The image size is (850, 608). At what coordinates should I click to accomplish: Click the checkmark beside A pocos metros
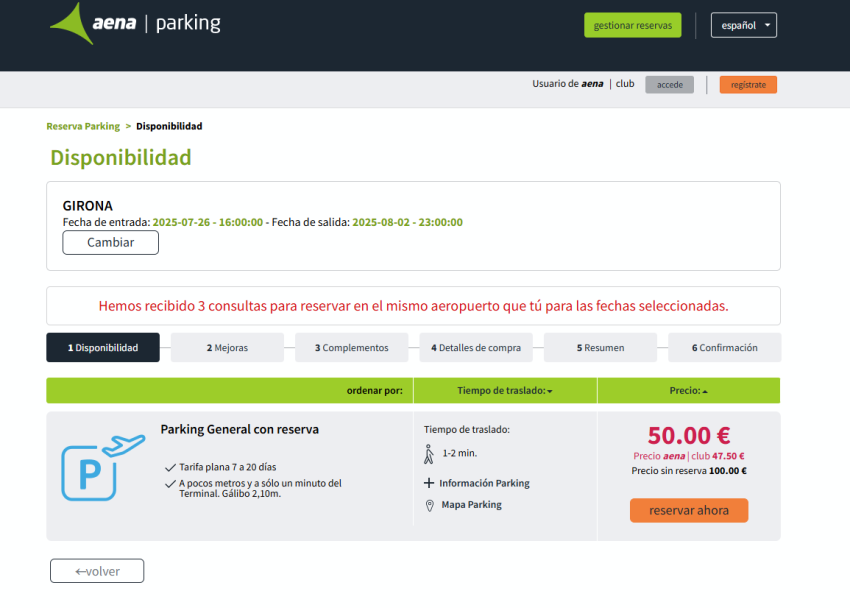click(x=170, y=483)
